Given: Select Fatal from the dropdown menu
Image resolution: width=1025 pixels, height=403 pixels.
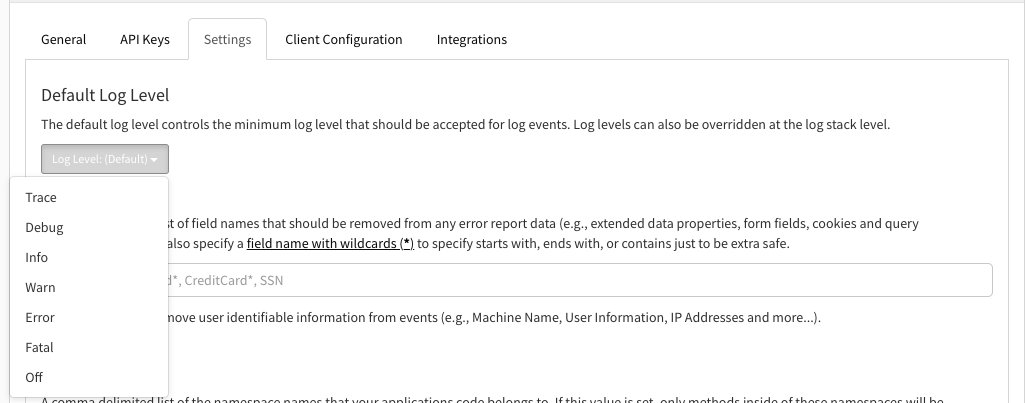Looking at the screenshot, I should pos(39,348).
